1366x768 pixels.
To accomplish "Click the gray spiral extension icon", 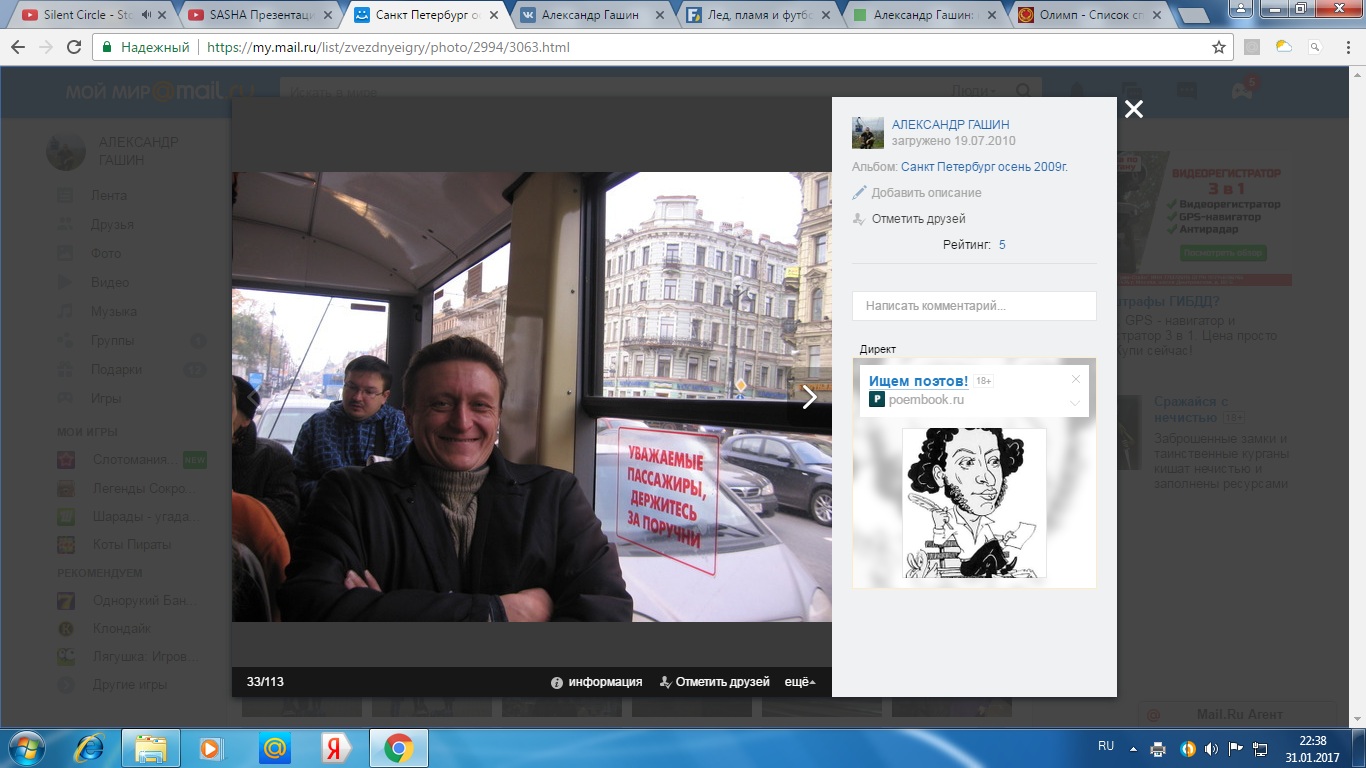I will (x=1252, y=47).
